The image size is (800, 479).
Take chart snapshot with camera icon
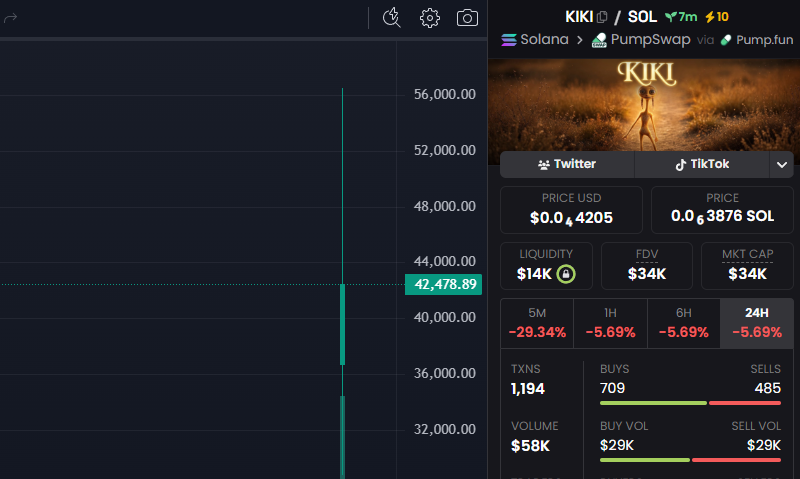click(467, 18)
